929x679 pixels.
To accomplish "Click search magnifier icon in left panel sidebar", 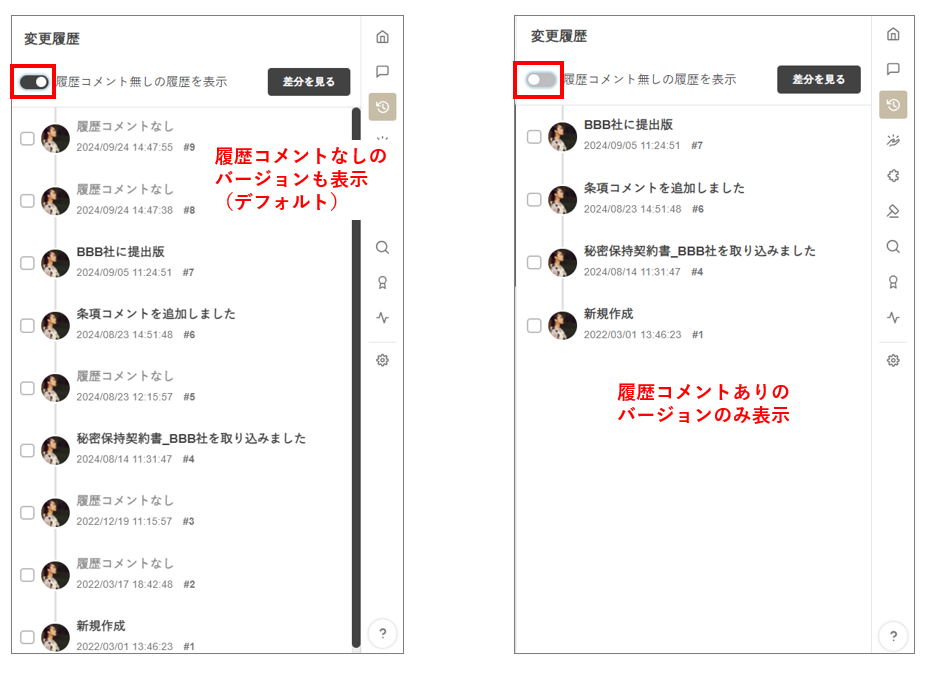I will pos(382,247).
